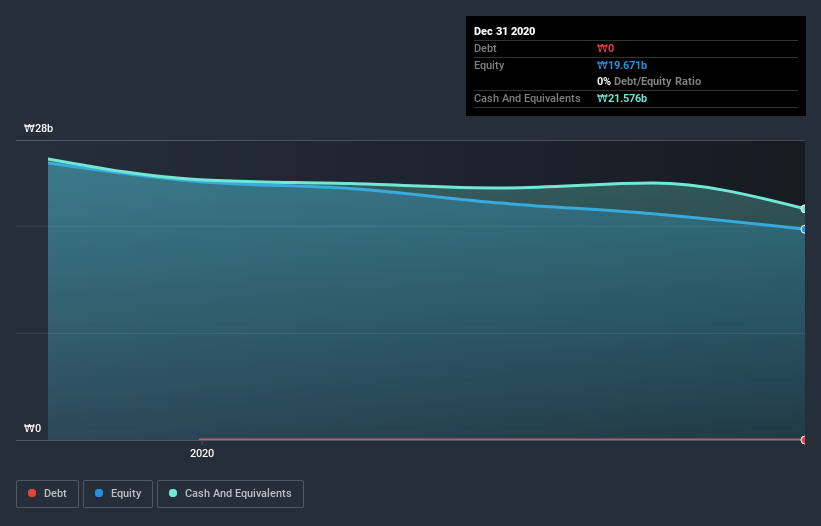Toggle the Cash And Equivalents legend button

pyautogui.click(x=230, y=494)
